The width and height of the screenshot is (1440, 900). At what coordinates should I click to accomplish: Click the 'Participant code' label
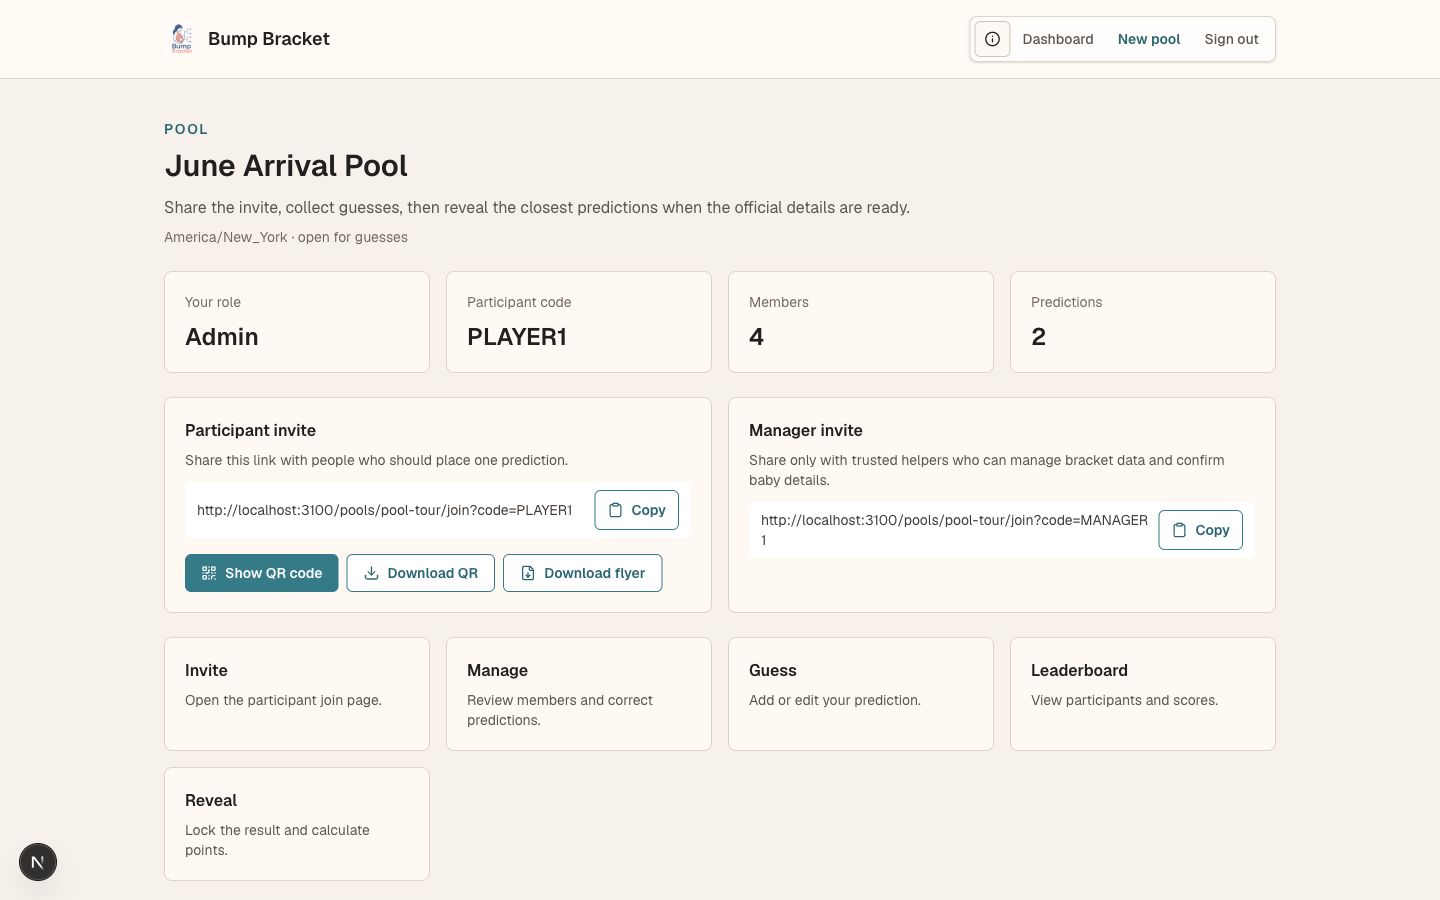[519, 302]
